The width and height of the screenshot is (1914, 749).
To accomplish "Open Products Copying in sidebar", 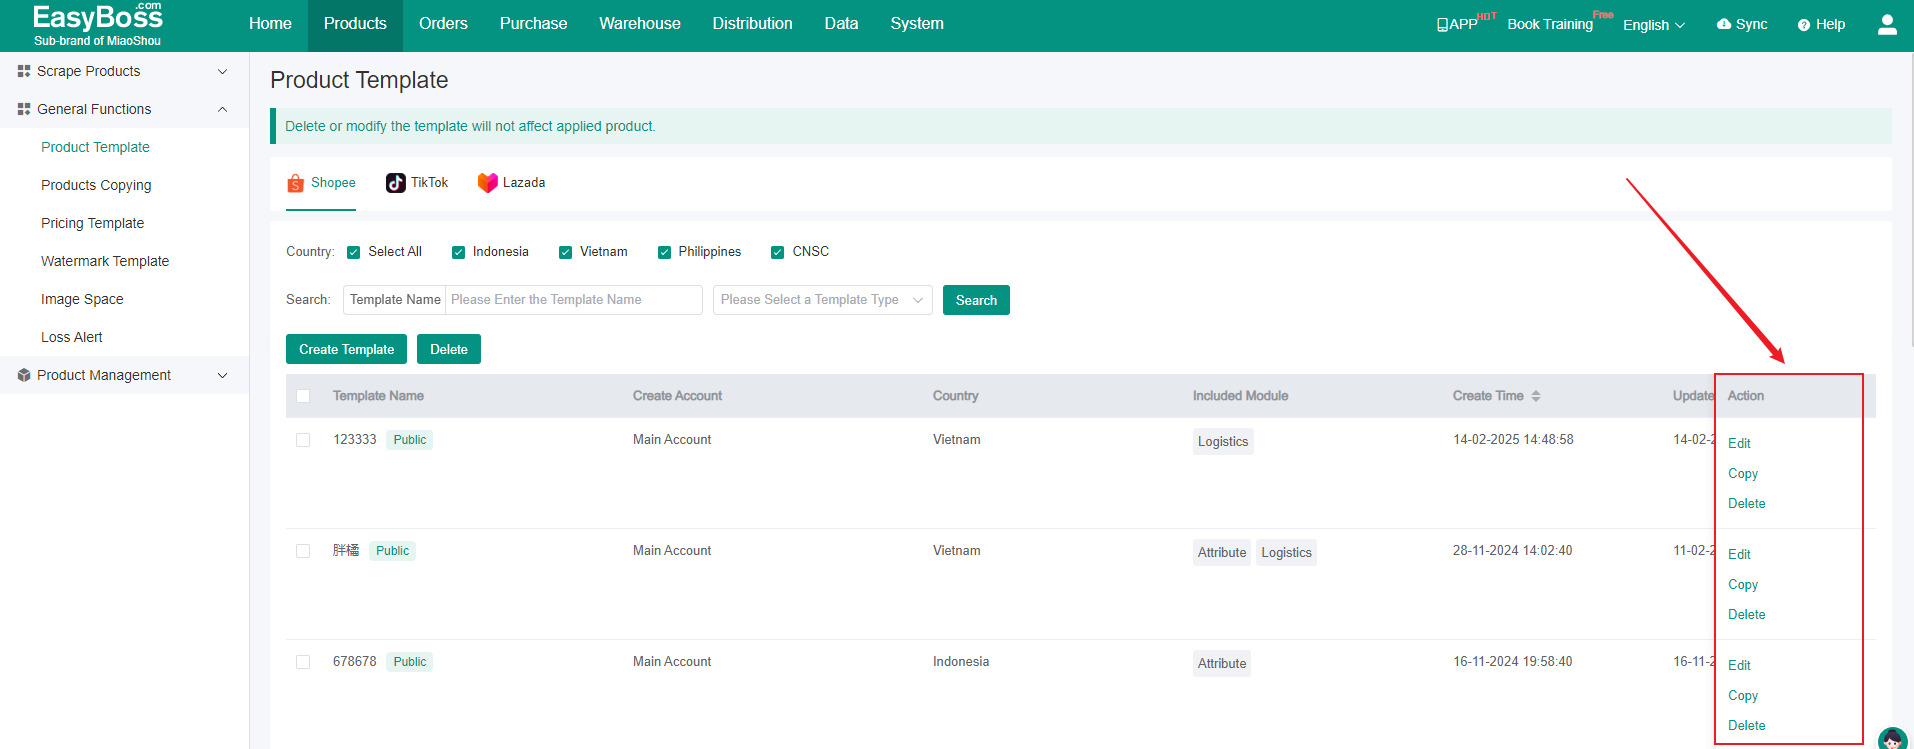I will (96, 185).
